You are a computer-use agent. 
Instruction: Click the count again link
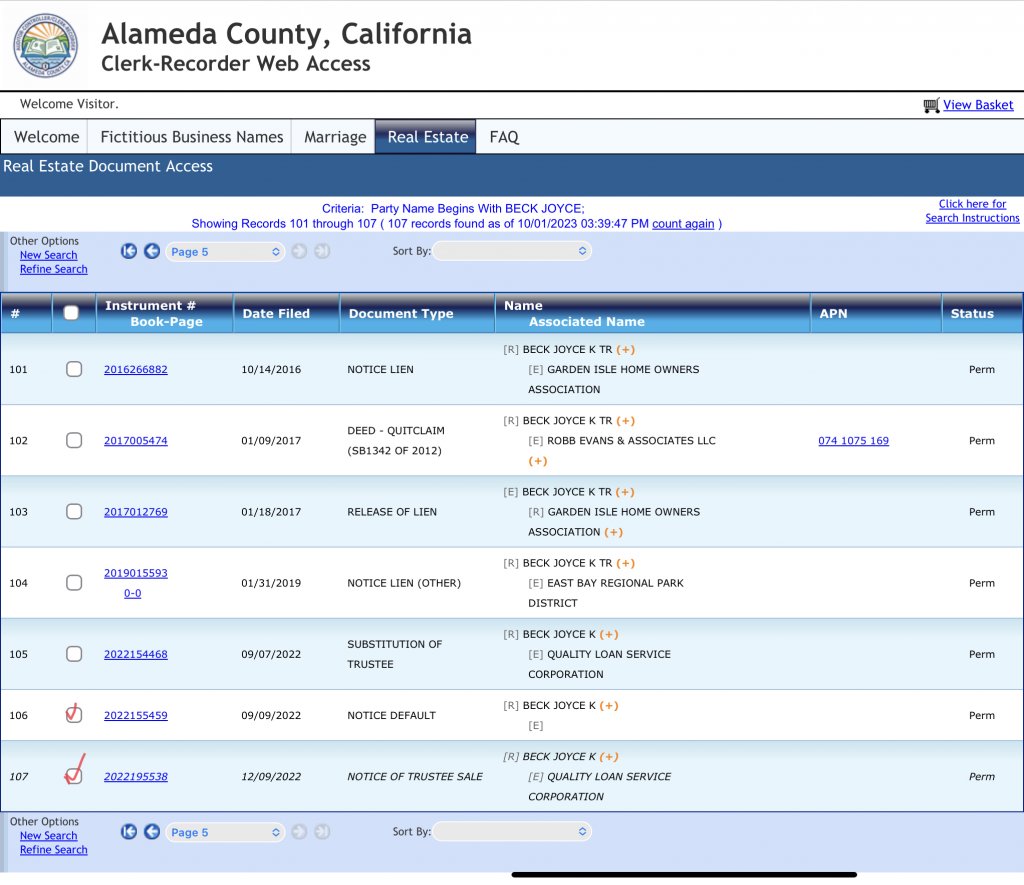(x=683, y=224)
